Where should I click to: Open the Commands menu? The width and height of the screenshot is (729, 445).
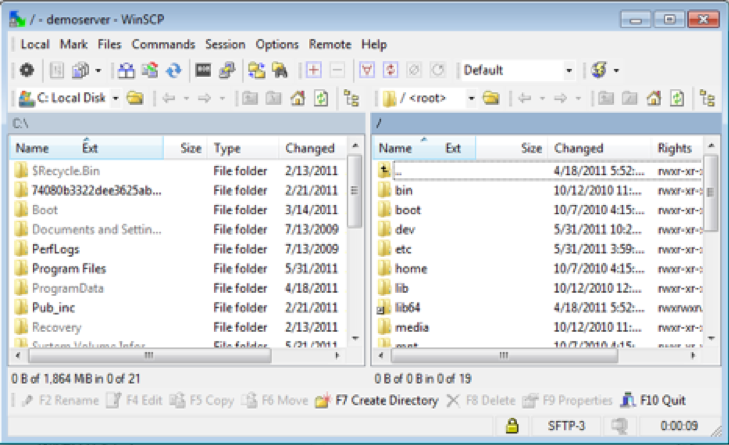tap(163, 44)
